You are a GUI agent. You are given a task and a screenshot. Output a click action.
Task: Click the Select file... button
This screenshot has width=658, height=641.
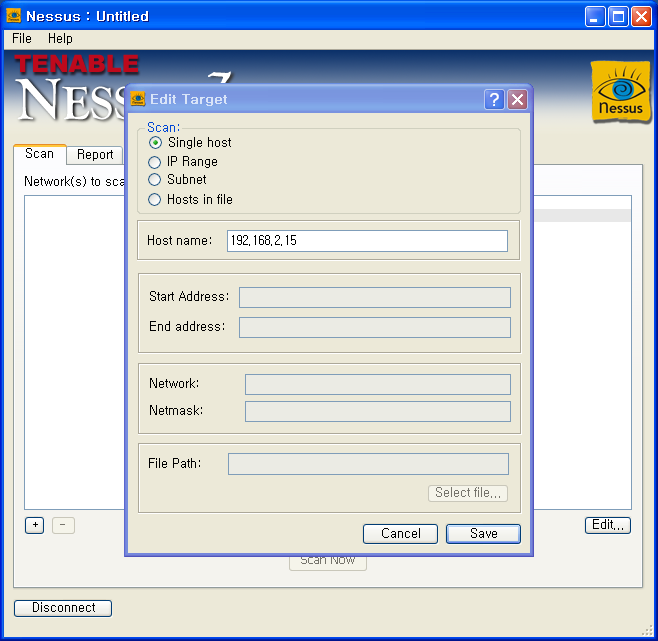pyautogui.click(x=468, y=493)
